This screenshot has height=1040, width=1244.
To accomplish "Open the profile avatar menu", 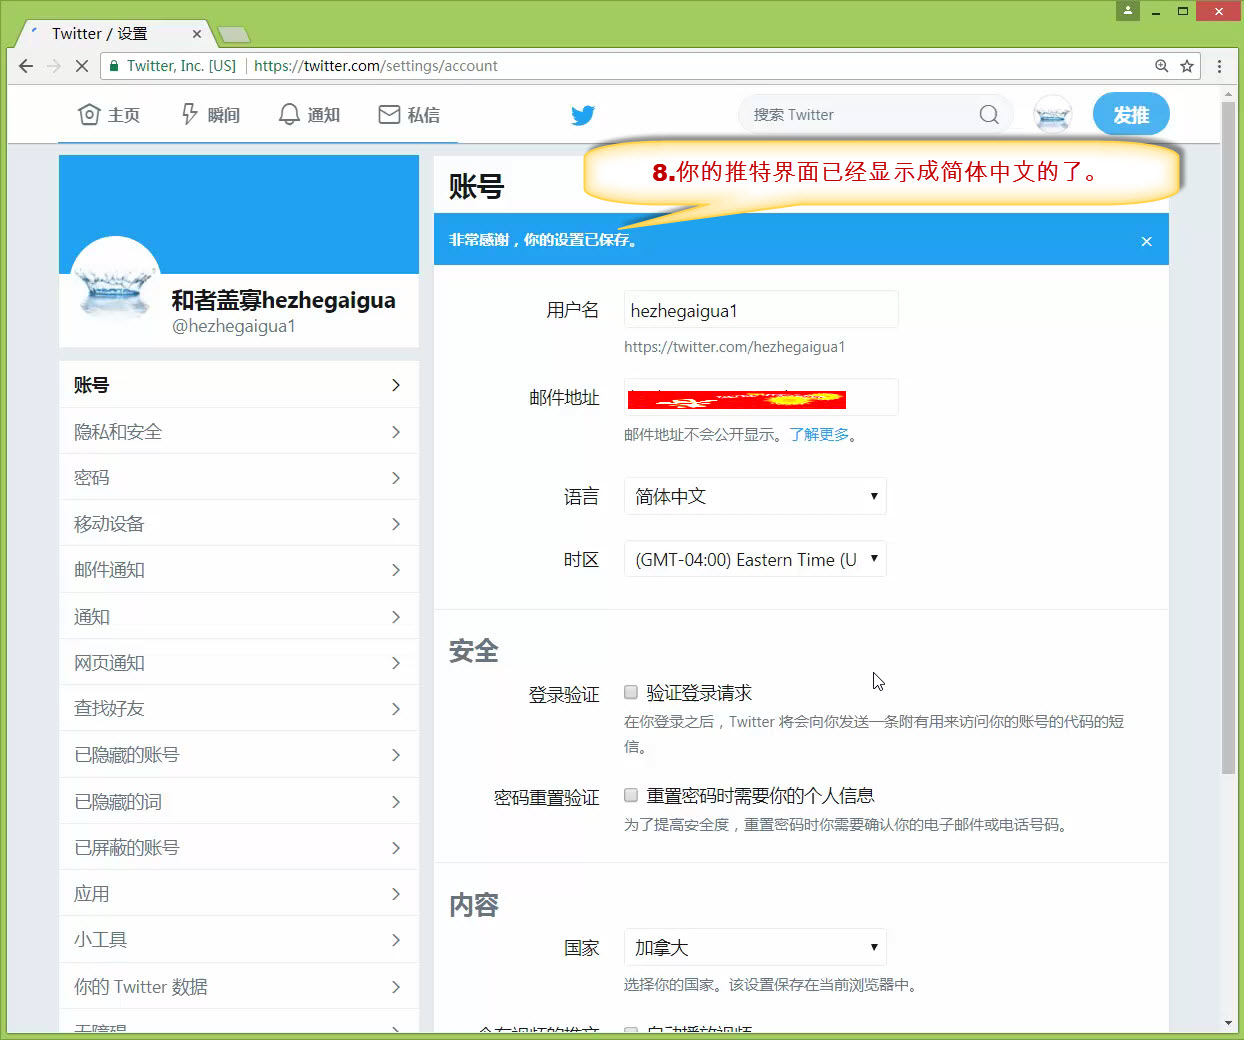I will pyautogui.click(x=1052, y=115).
